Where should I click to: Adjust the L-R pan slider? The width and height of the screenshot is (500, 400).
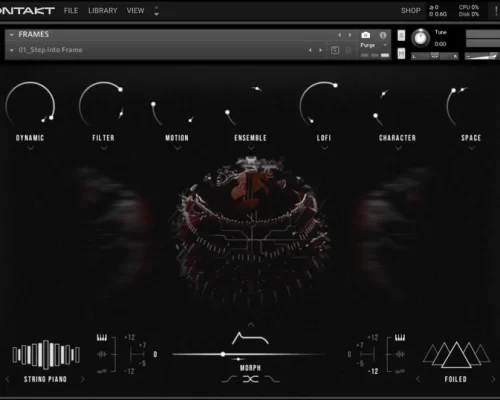click(x=435, y=56)
